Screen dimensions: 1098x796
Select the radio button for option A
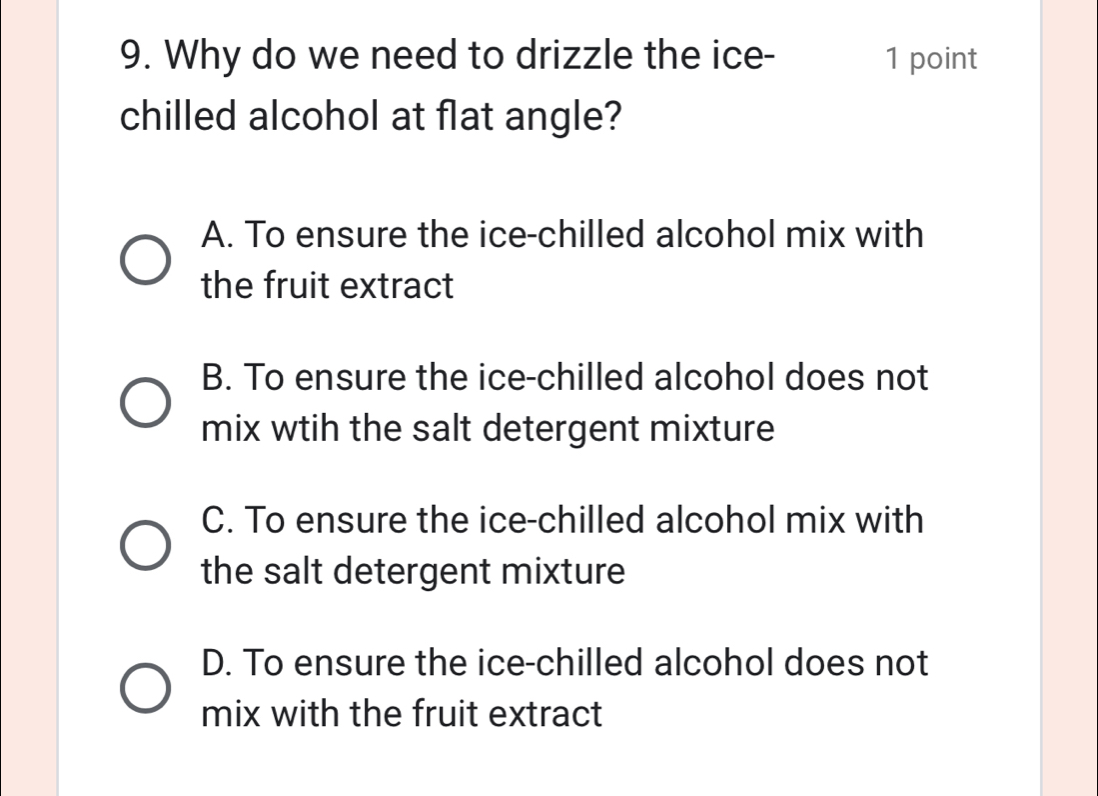(x=145, y=260)
